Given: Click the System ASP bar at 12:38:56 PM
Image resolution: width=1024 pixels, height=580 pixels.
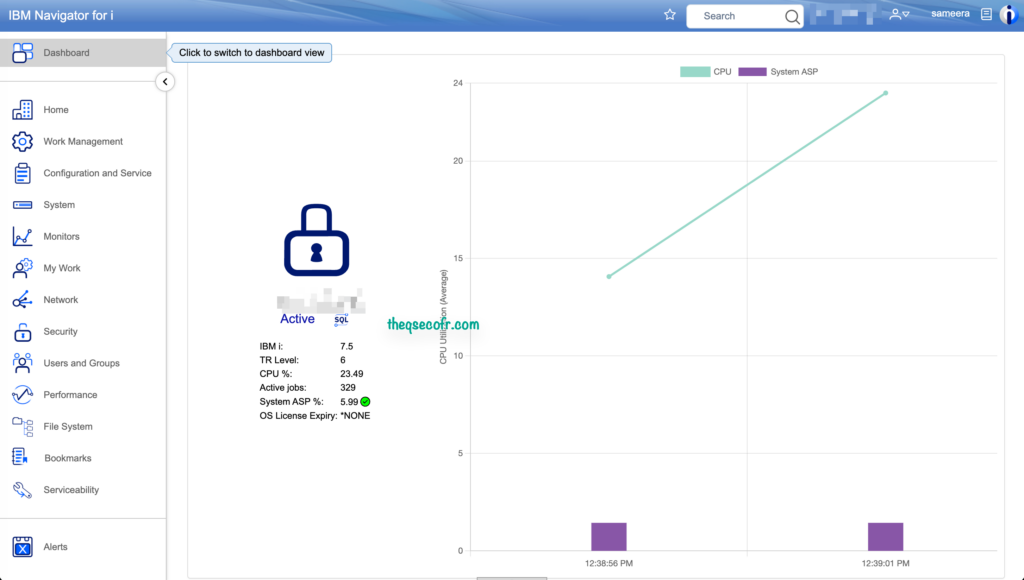Looking at the screenshot, I should coord(609,537).
